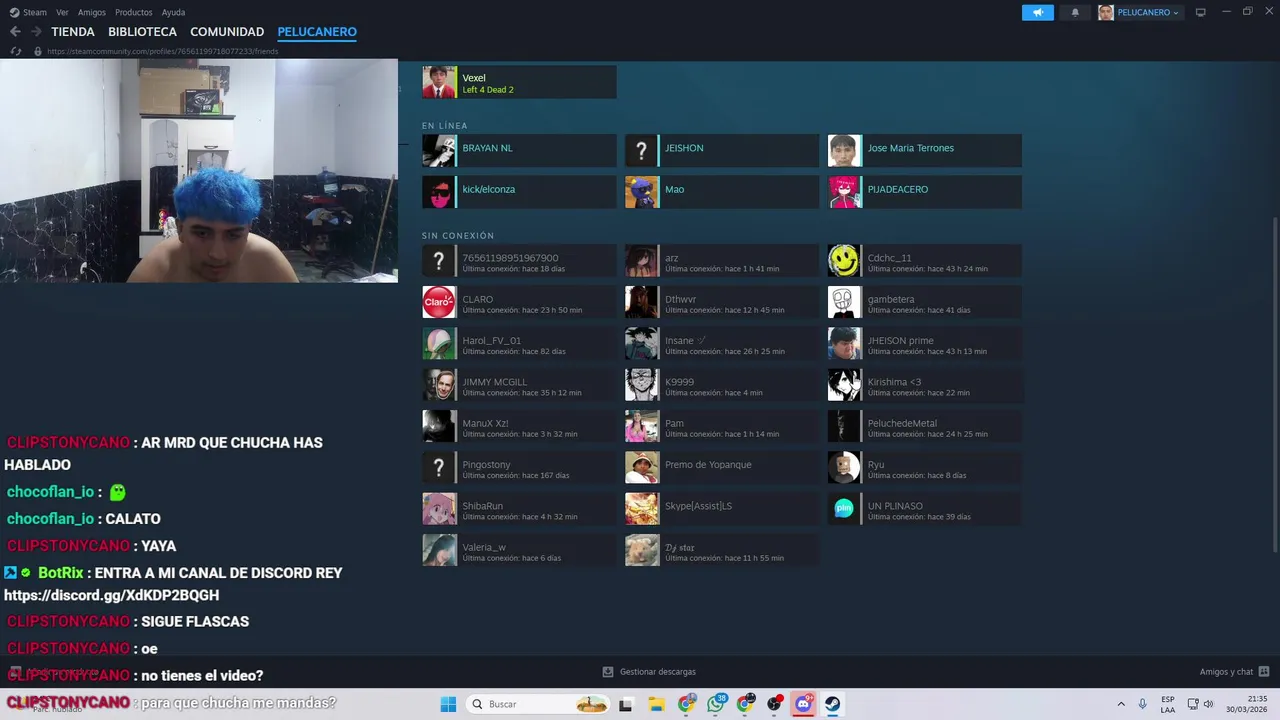
Task: Open Jose Maria Terrones' avatar
Action: pyautogui.click(x=845, y=151)
